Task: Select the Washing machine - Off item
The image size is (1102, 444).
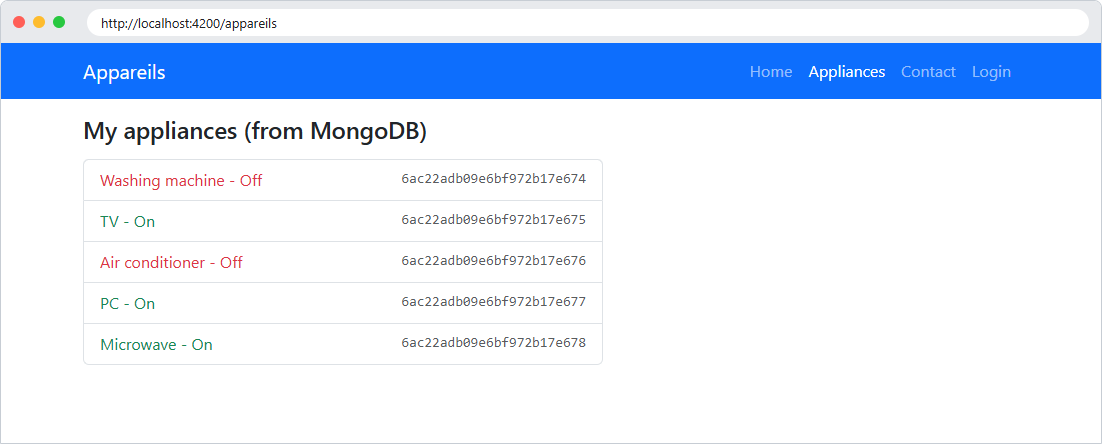Action: [x=343, y=181]
